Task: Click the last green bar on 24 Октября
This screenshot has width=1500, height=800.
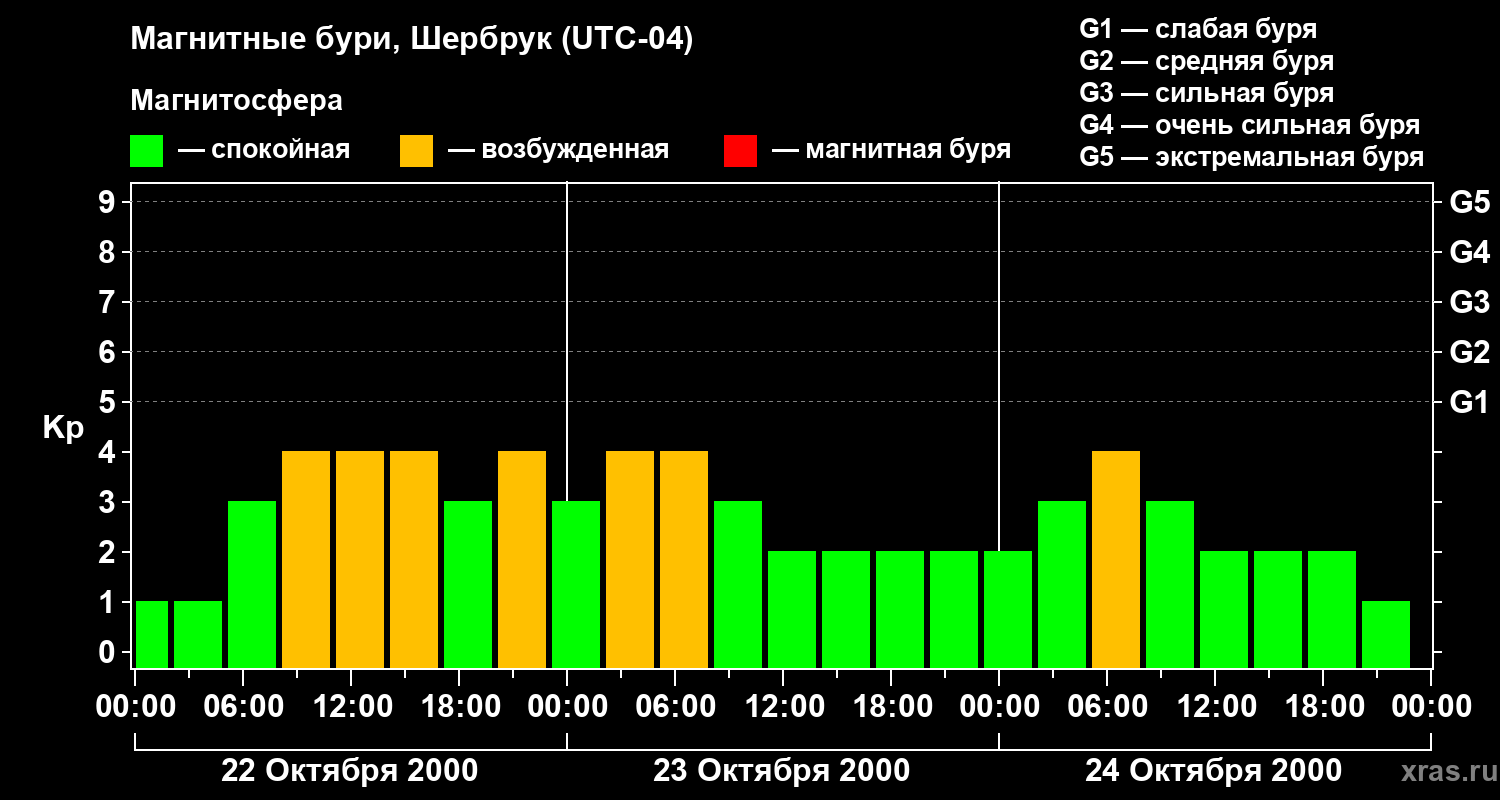Action: [1386, 634]
